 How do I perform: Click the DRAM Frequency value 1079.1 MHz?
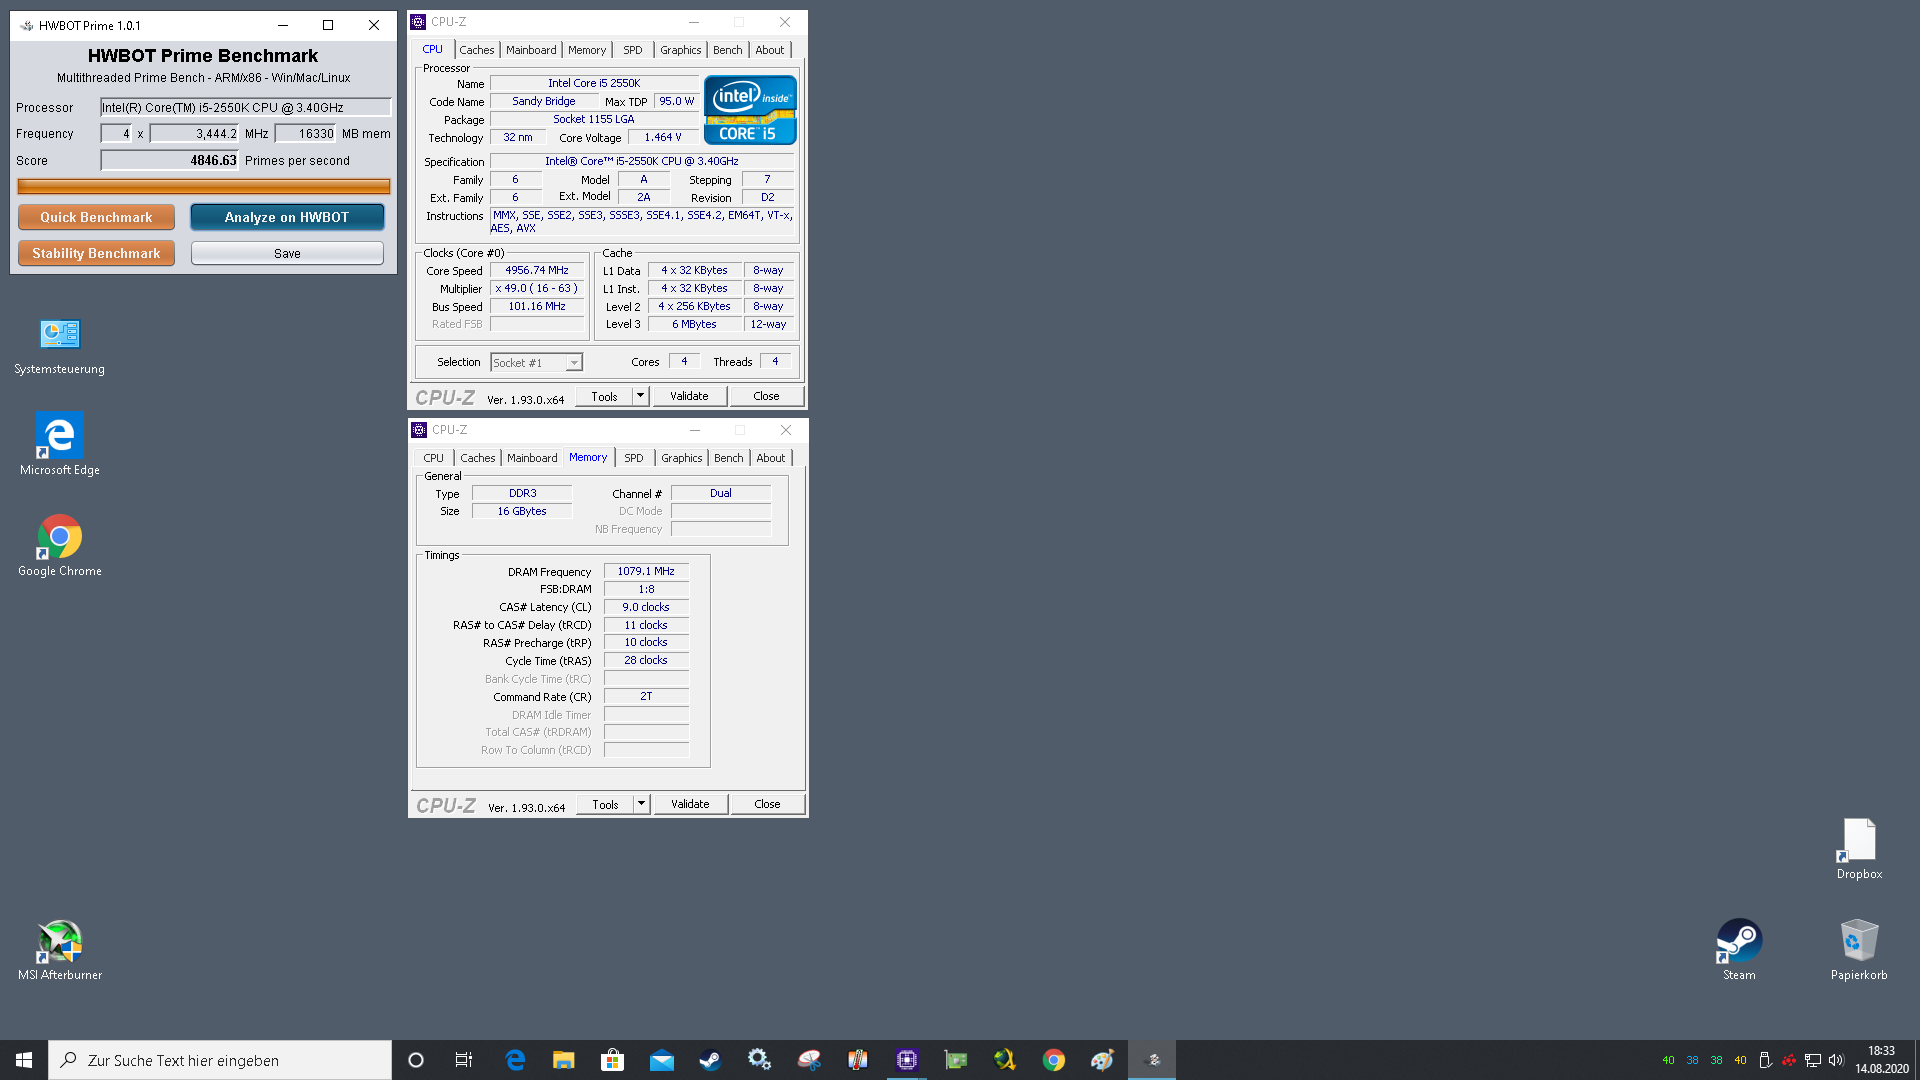tap(646, 571)
